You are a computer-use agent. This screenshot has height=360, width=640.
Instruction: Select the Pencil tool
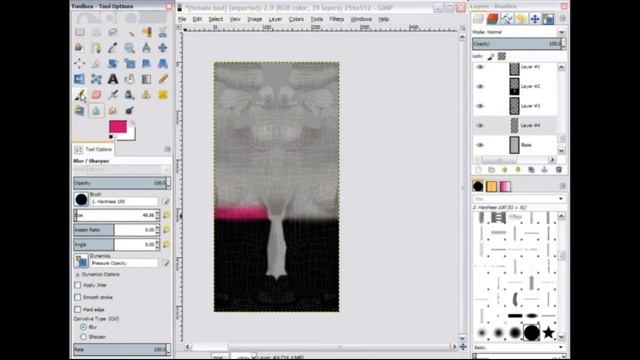tap(163, 79)
